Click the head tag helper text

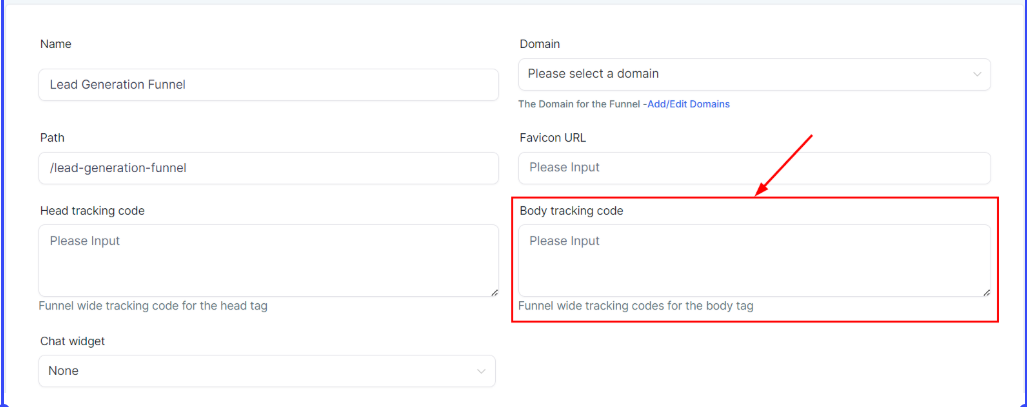click(153, 306)
